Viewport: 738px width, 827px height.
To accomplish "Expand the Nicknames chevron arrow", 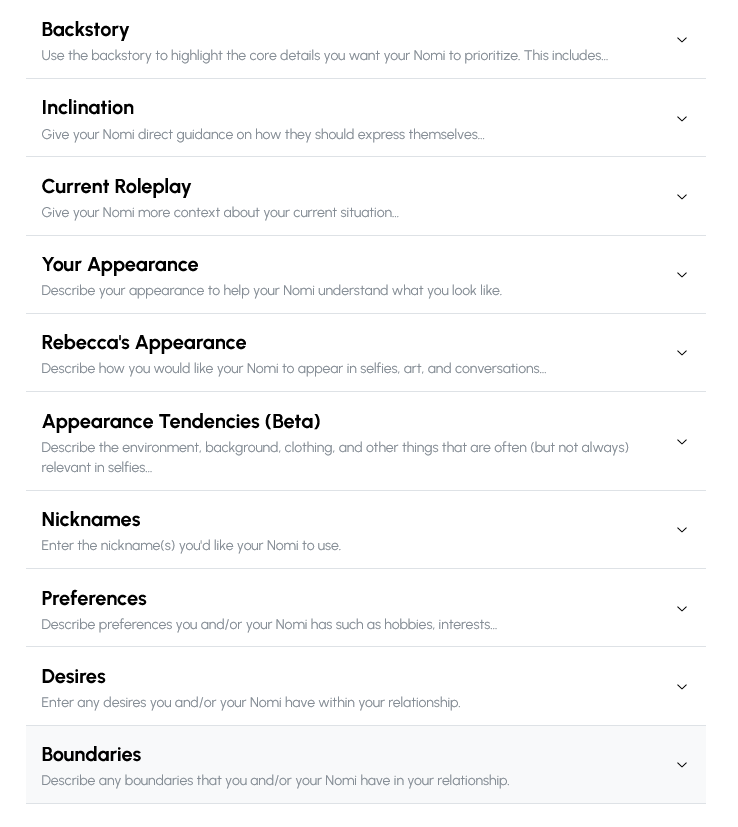I will [682, 530].
